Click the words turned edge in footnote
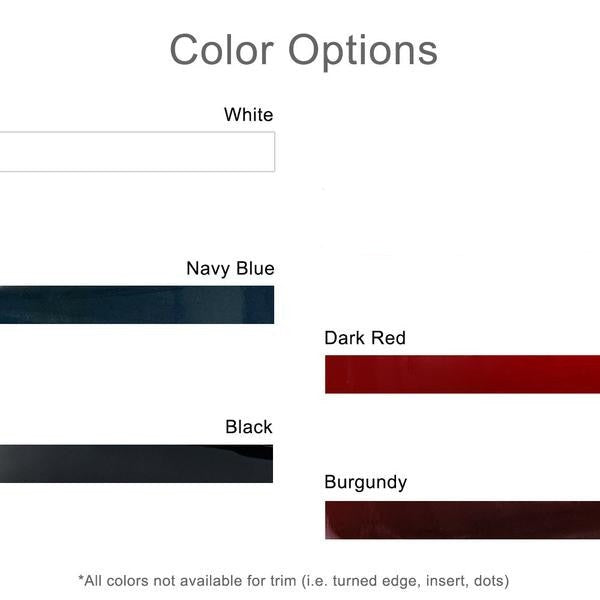Image resolution: width=600 pixels, height=600 pixels. 376,580
